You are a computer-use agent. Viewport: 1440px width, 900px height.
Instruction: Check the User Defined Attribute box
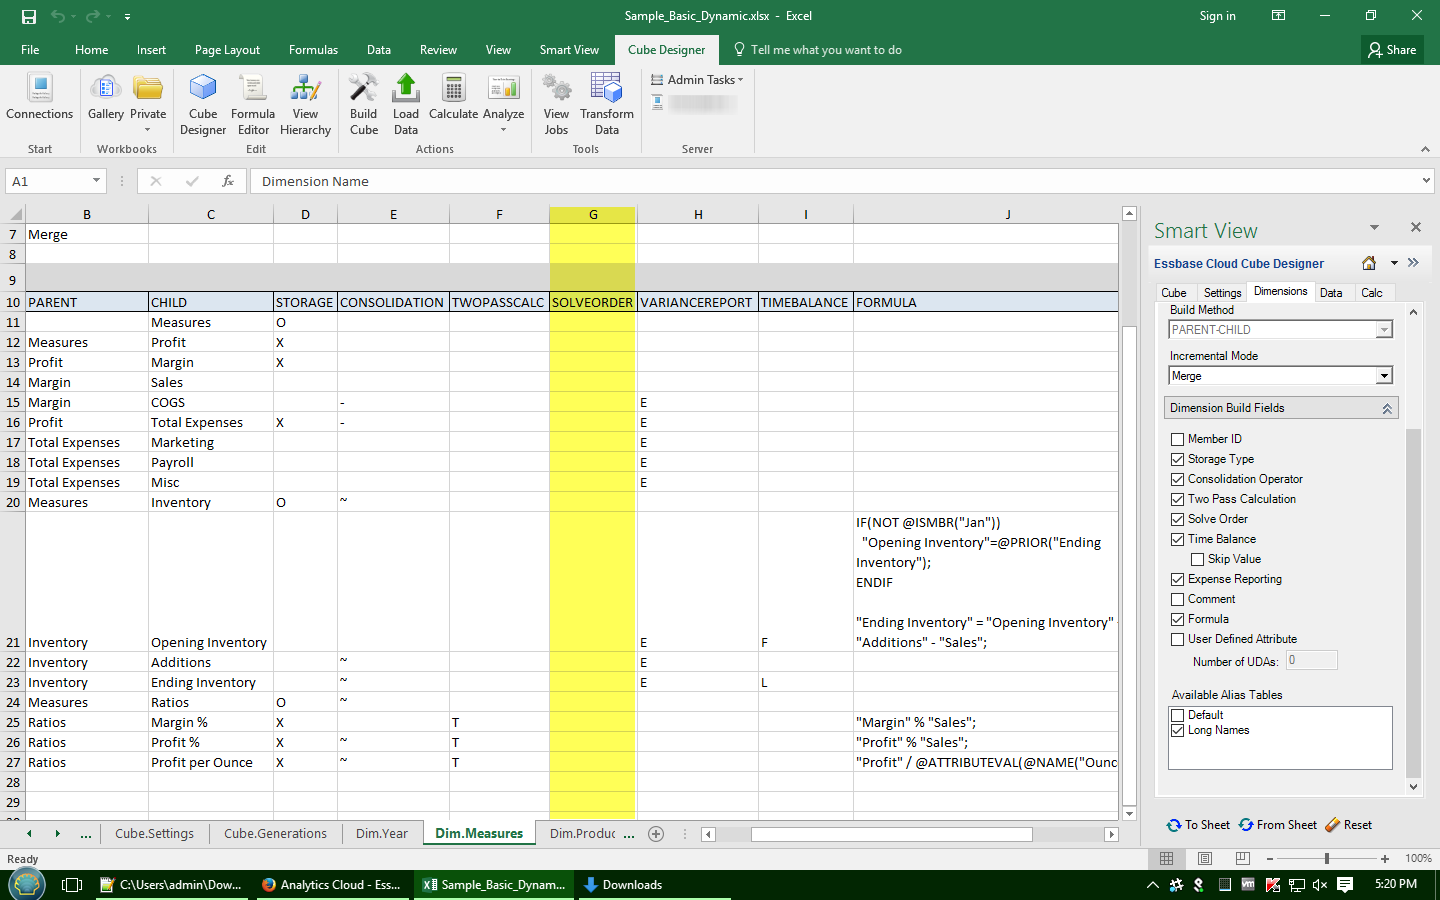(1177, 639)
